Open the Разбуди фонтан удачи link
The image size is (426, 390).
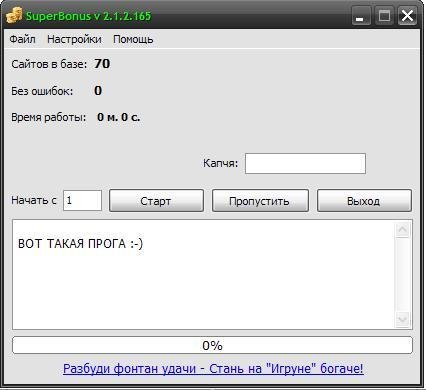point(213,368)
